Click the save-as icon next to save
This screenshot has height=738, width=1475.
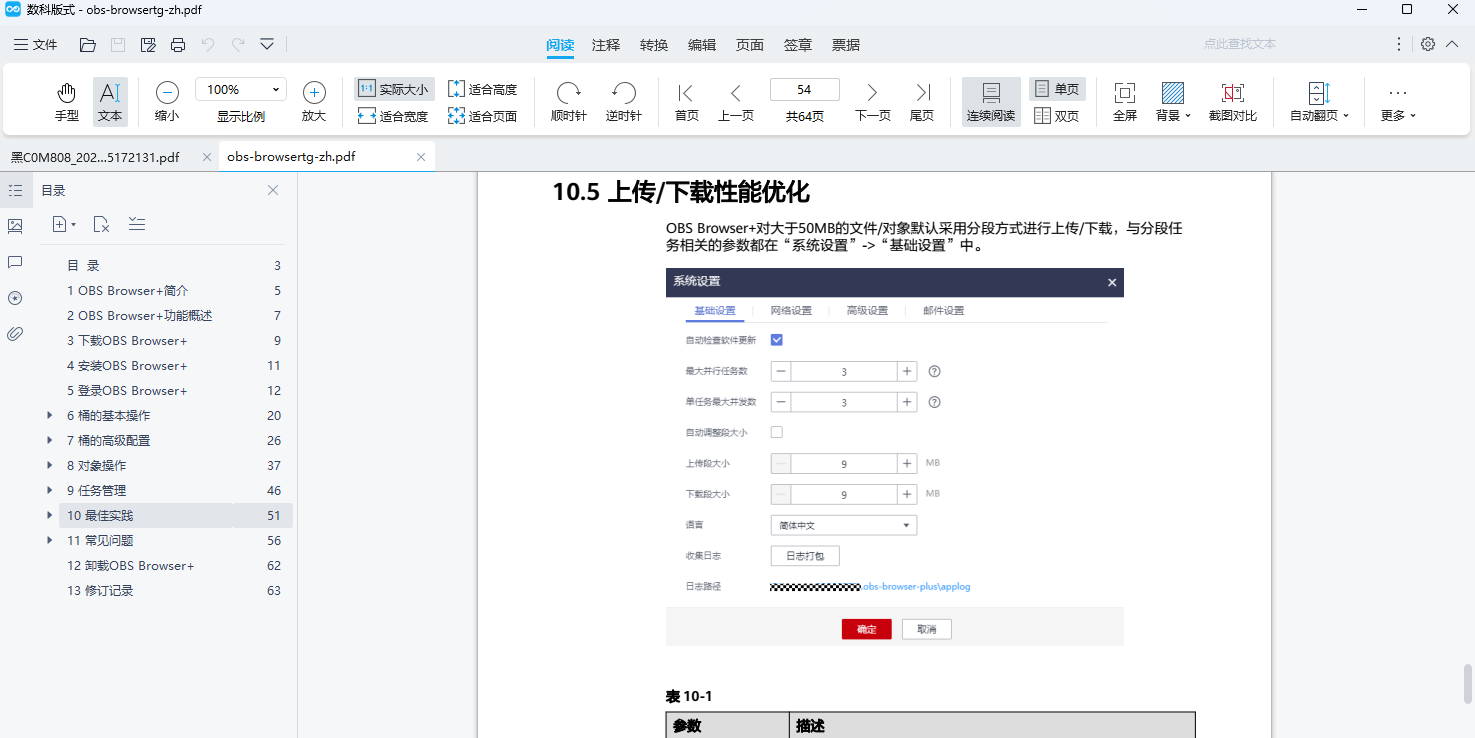pos(148,45)
